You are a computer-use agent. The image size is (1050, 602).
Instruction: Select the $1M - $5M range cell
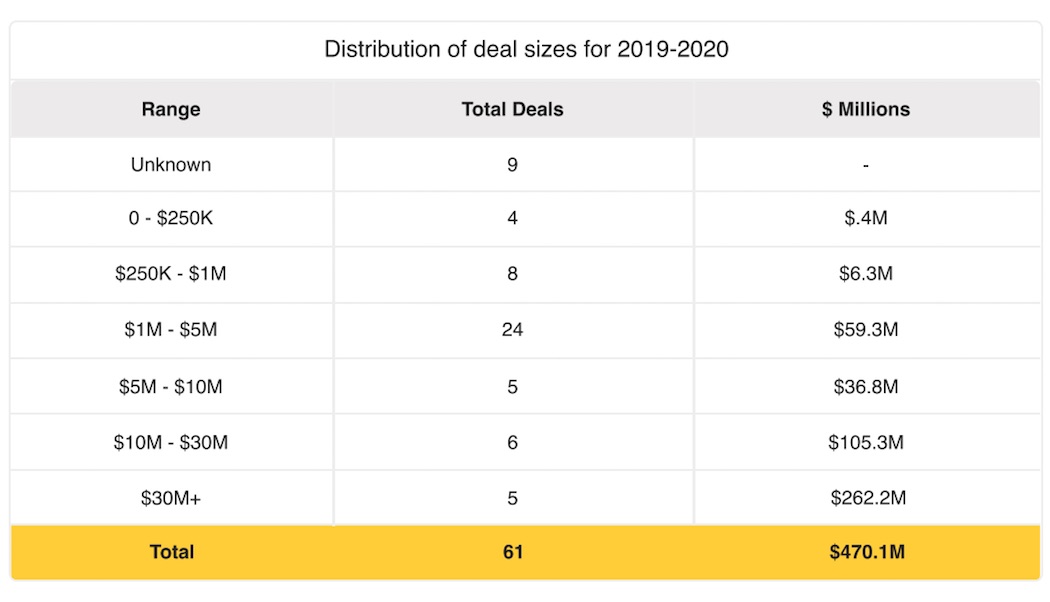[x=171, y=329]
